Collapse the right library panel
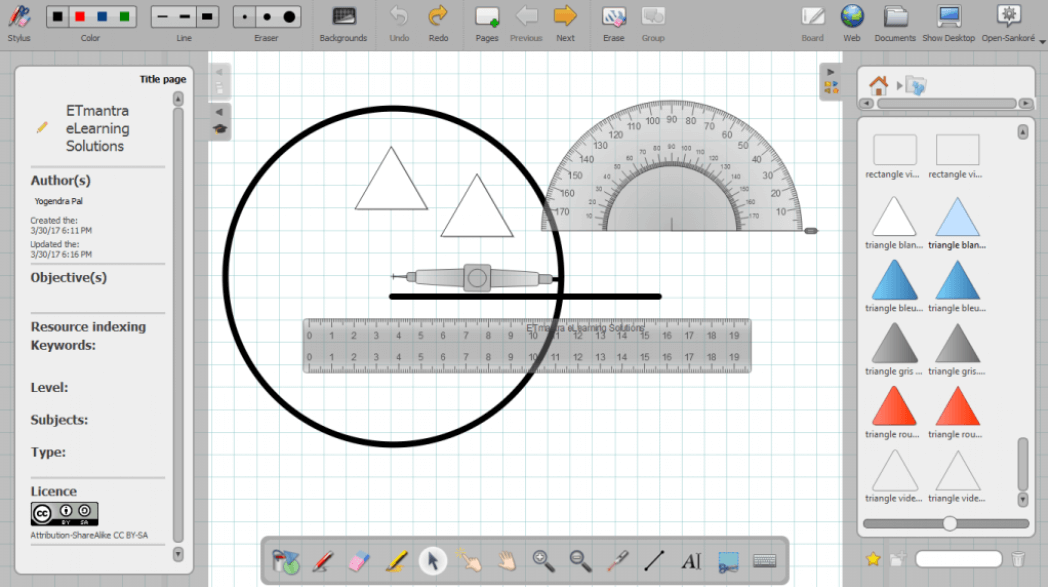1048x587 pixels. click(830, 72)
